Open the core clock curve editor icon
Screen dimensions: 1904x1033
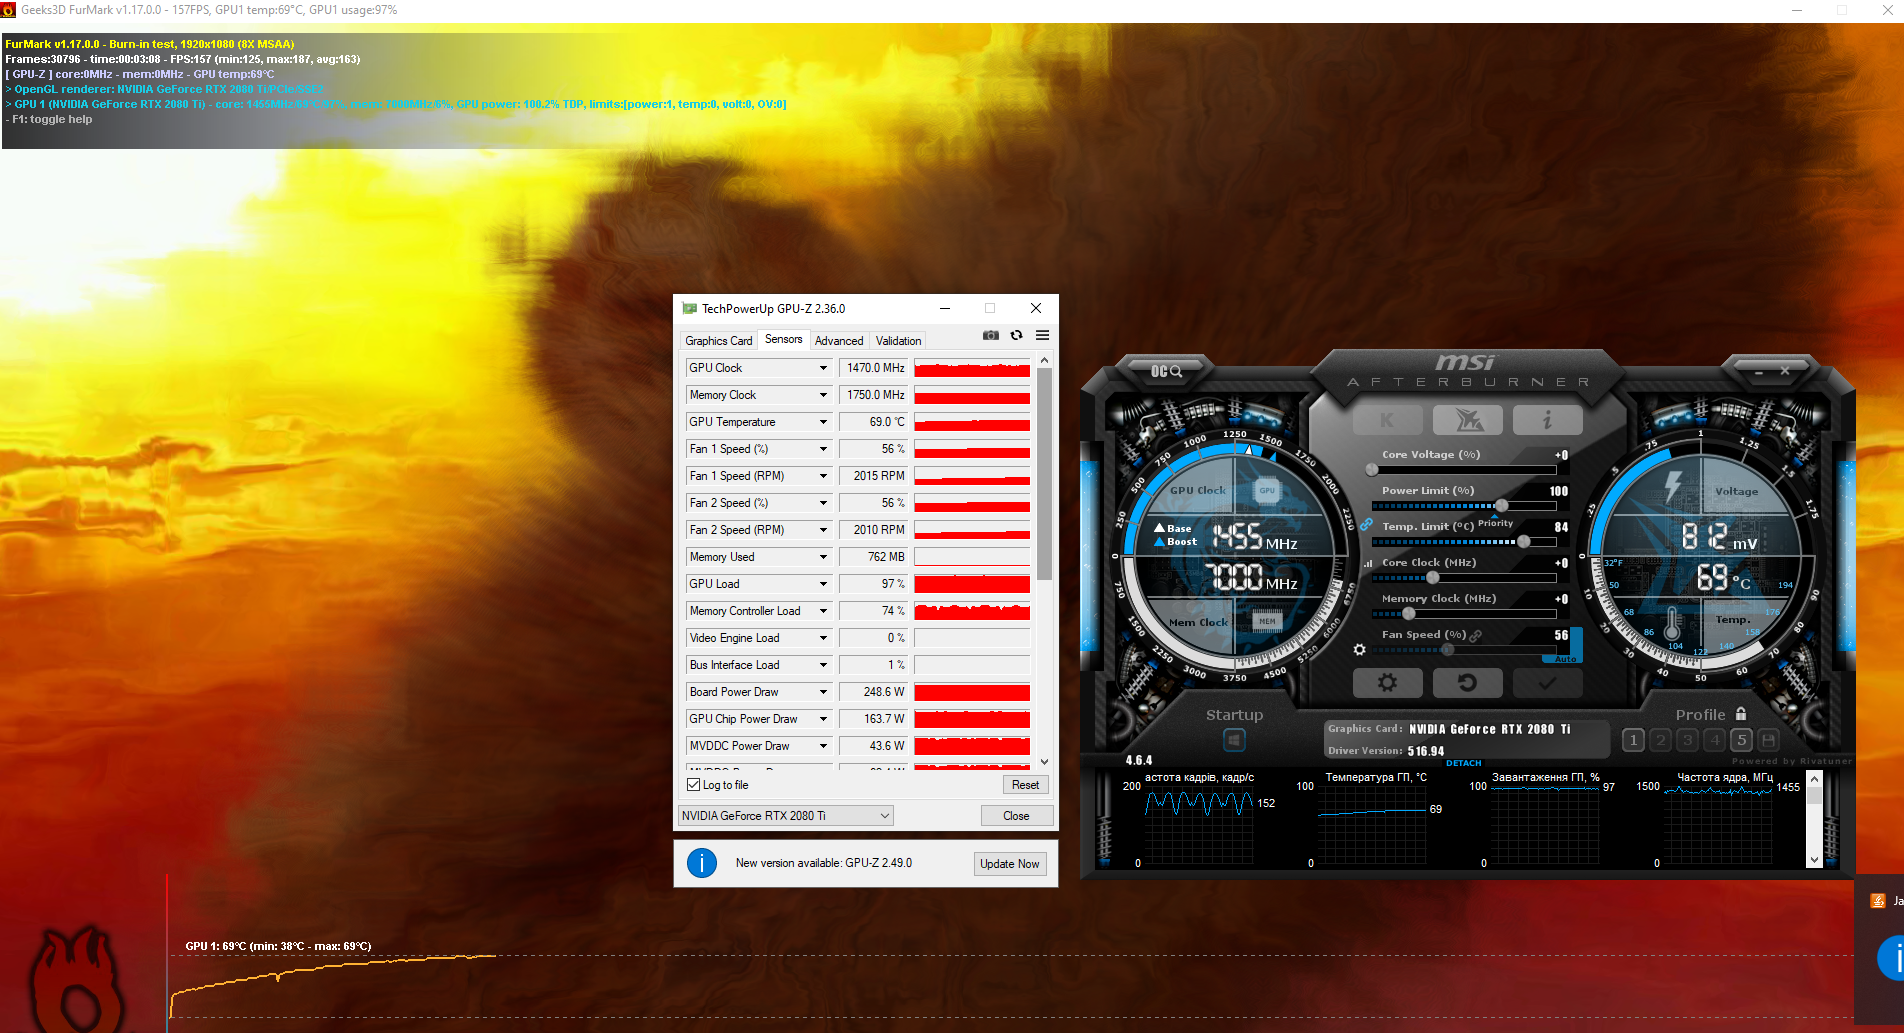point(1368,563)
